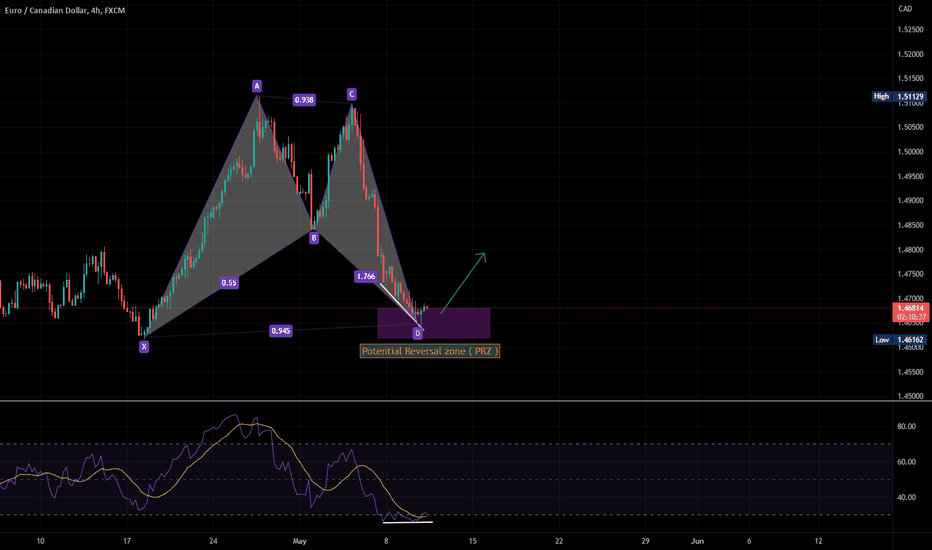The image size is (932, 550).
Task: Click the Jun label on time axis
Action: click(697, 541)
